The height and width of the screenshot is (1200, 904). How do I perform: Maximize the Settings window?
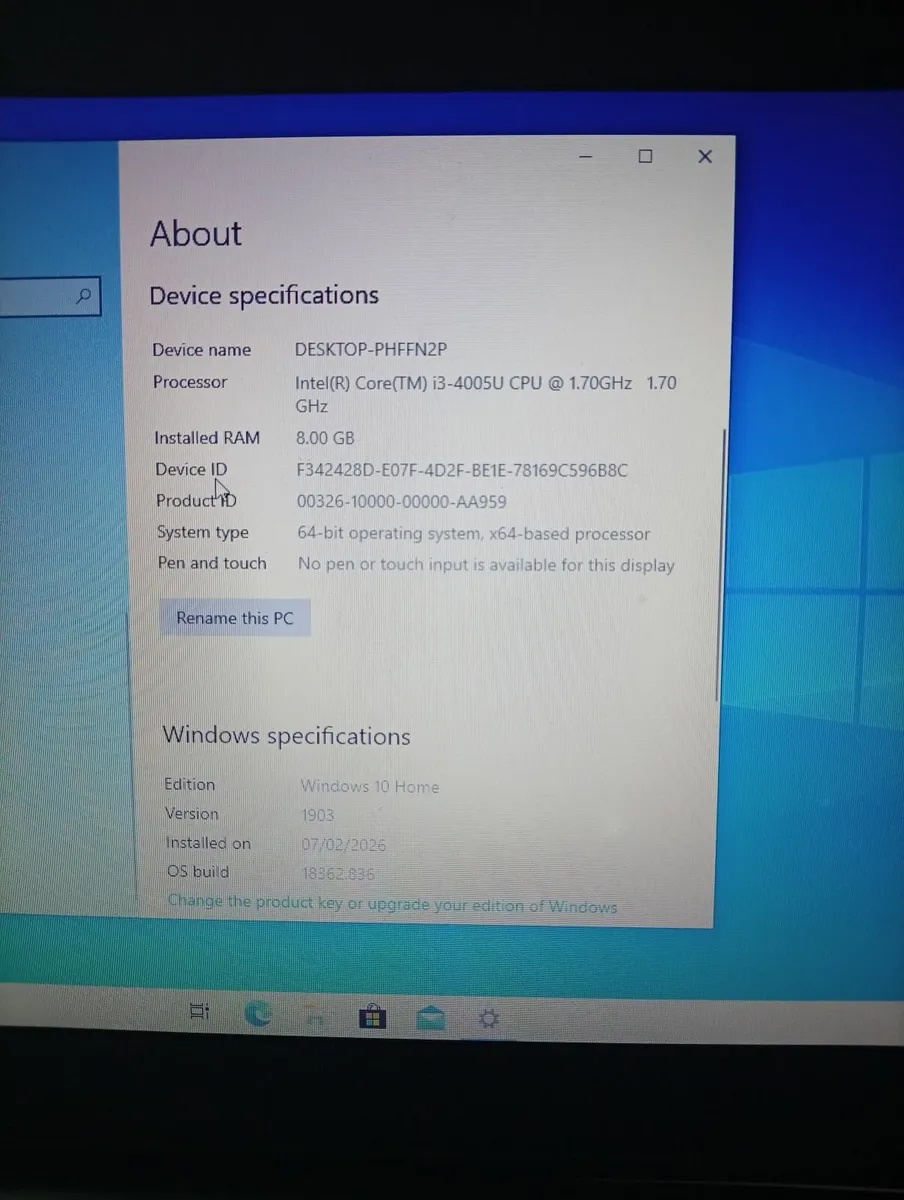point(645,156)
